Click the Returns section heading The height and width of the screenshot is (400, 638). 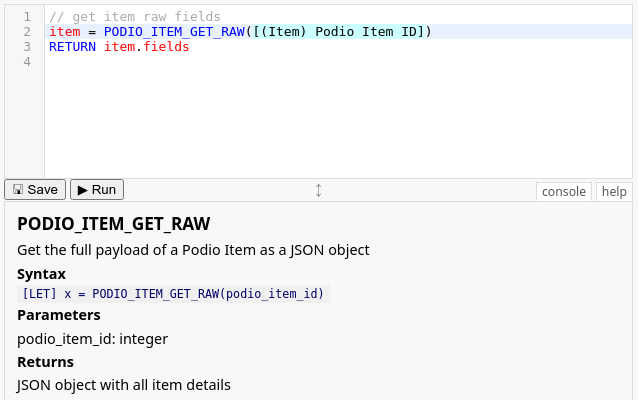(x=45, y=362)
